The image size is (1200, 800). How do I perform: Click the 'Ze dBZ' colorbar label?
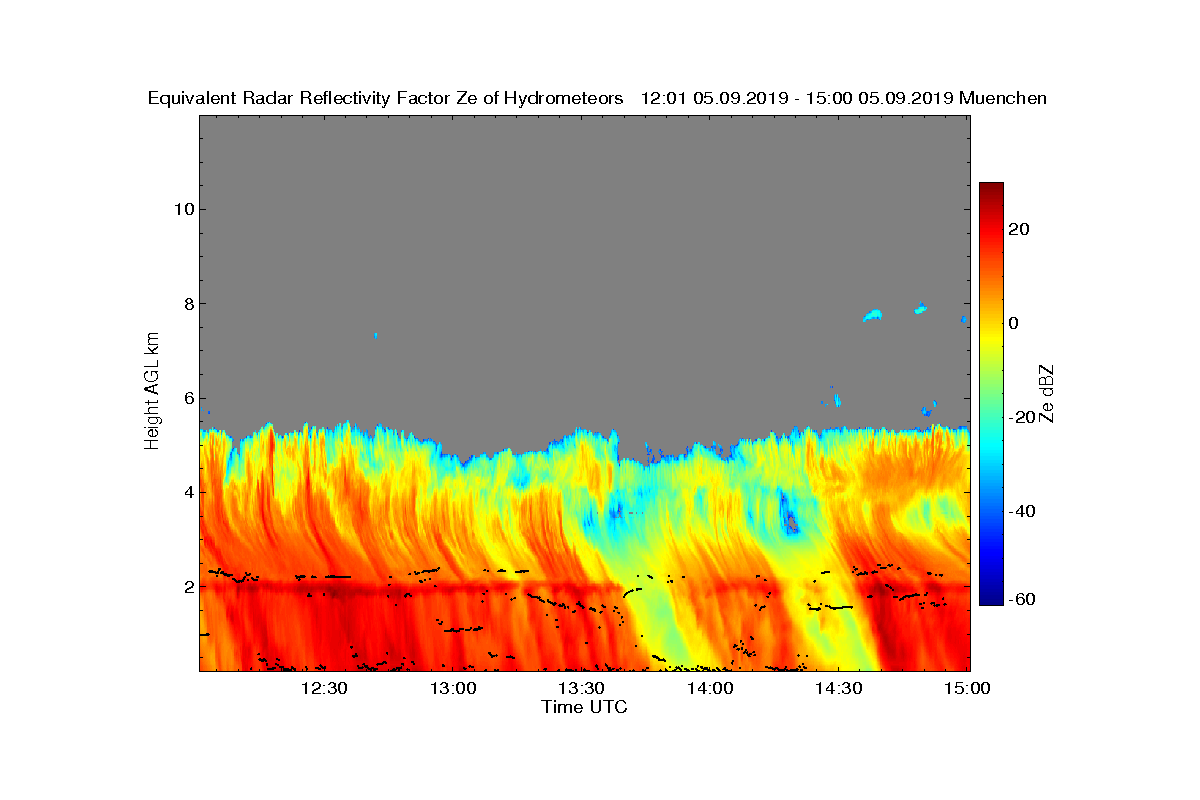coord(1047,393)
